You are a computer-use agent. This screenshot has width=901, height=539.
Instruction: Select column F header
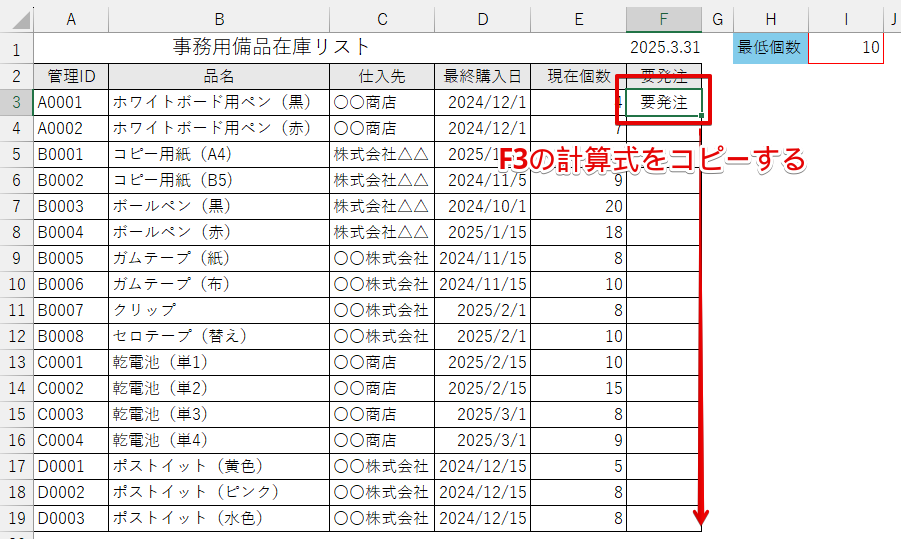[664, 20]
